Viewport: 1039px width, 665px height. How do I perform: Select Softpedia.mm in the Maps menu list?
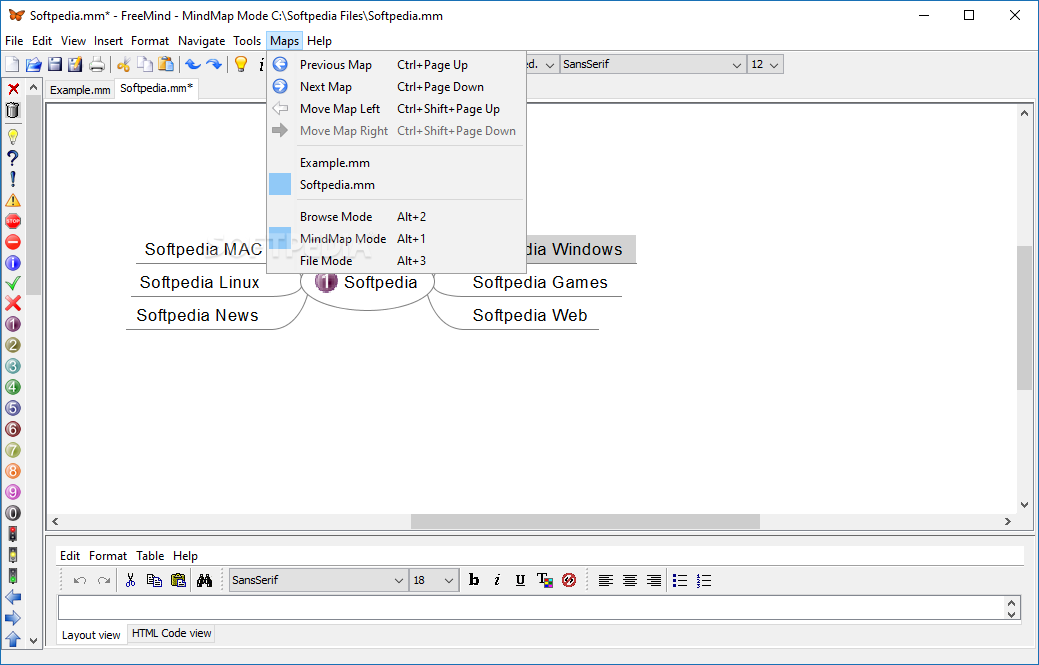tap(396, 185)
